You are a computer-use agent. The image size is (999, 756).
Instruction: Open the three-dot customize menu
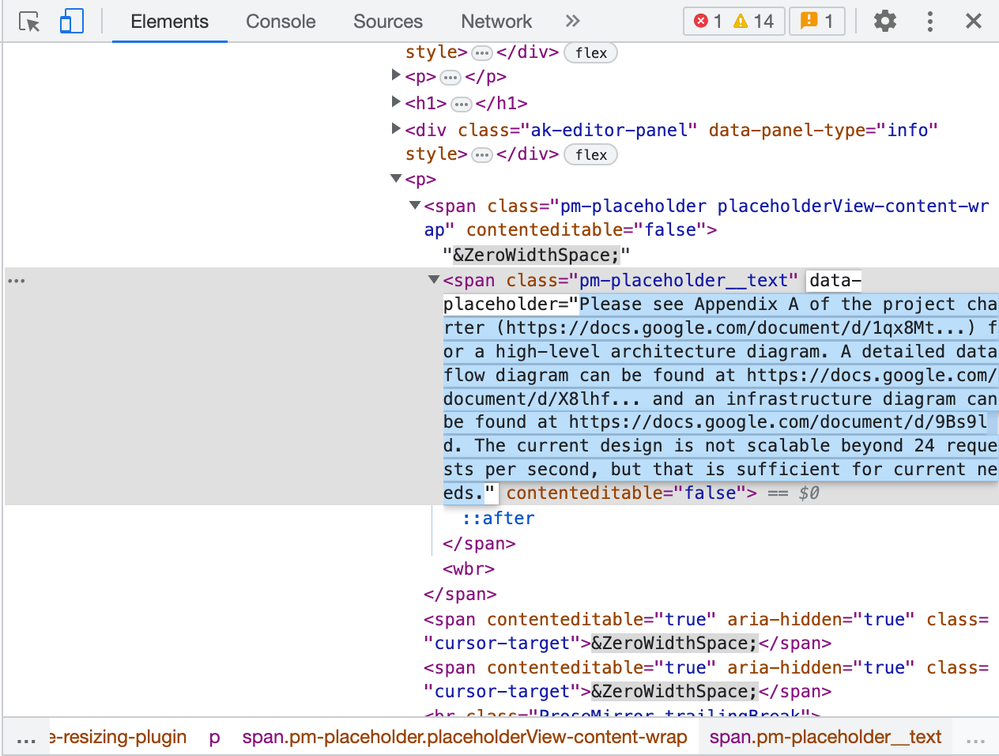click(x=930, y=22)
